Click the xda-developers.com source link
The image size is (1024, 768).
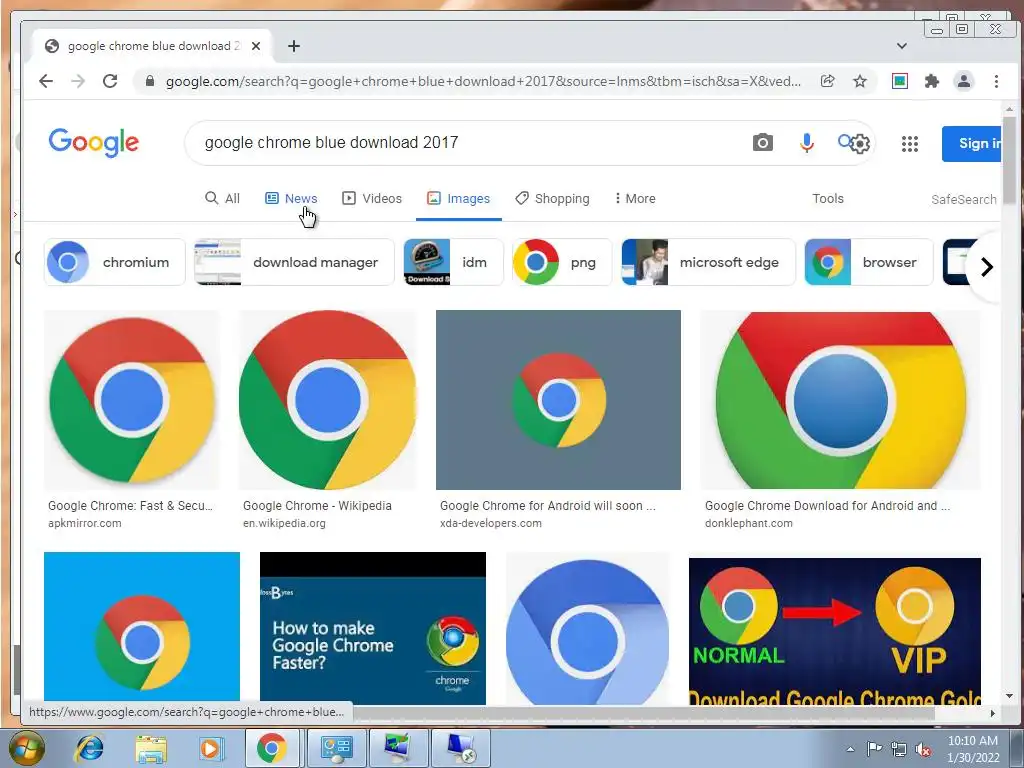coord(490,523)
